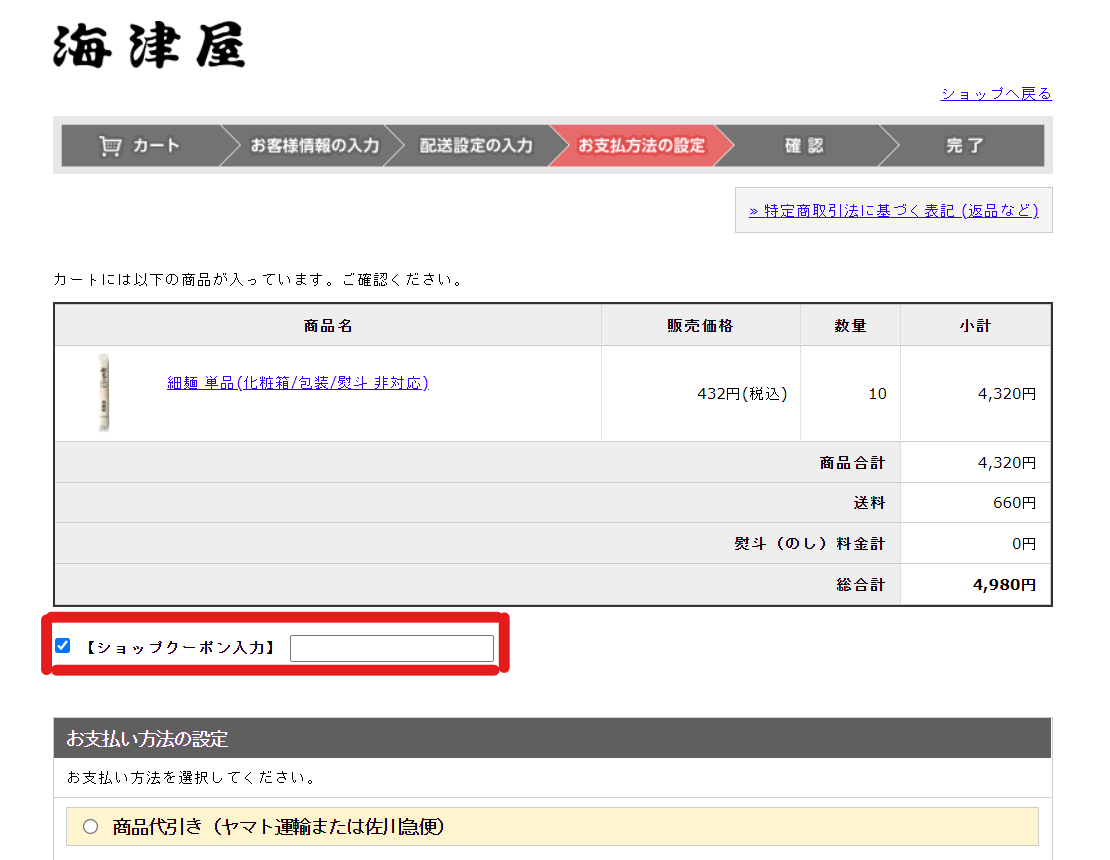Open the 細麺 単品 product link
Viewport: 1110px width, 860px height.
click(297, 383)
